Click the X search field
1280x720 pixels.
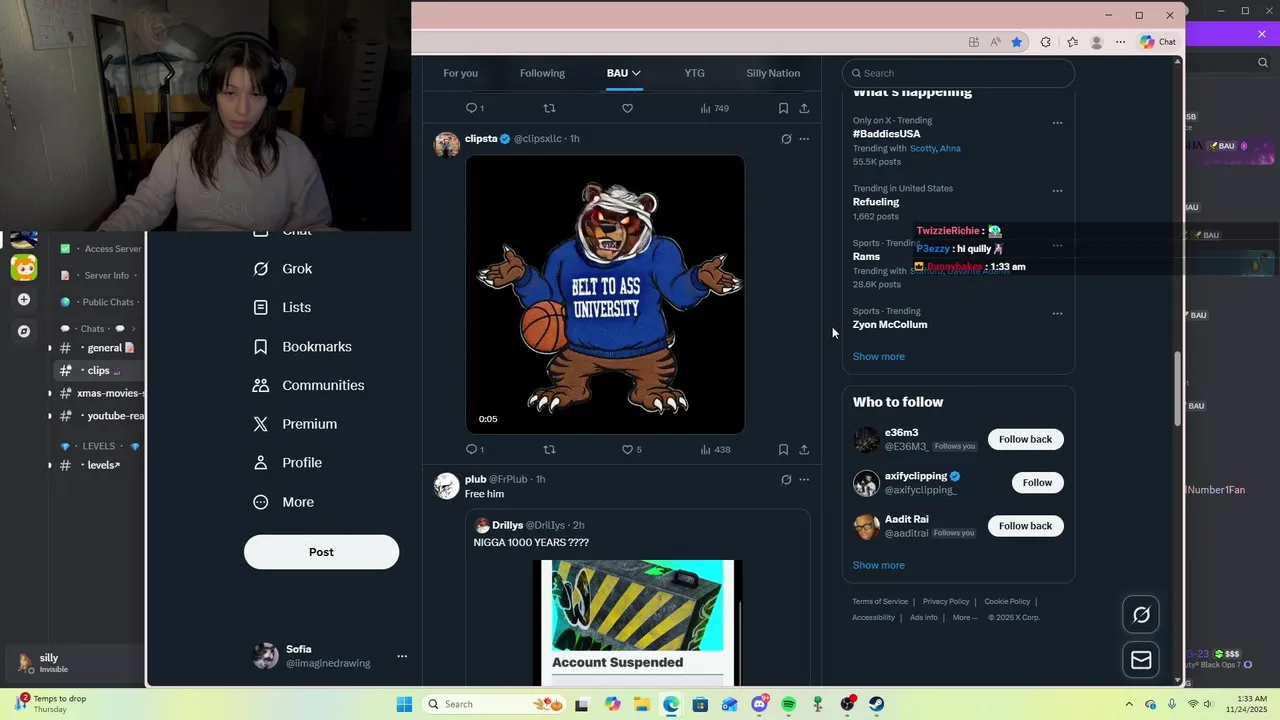(x=958, y=73)
